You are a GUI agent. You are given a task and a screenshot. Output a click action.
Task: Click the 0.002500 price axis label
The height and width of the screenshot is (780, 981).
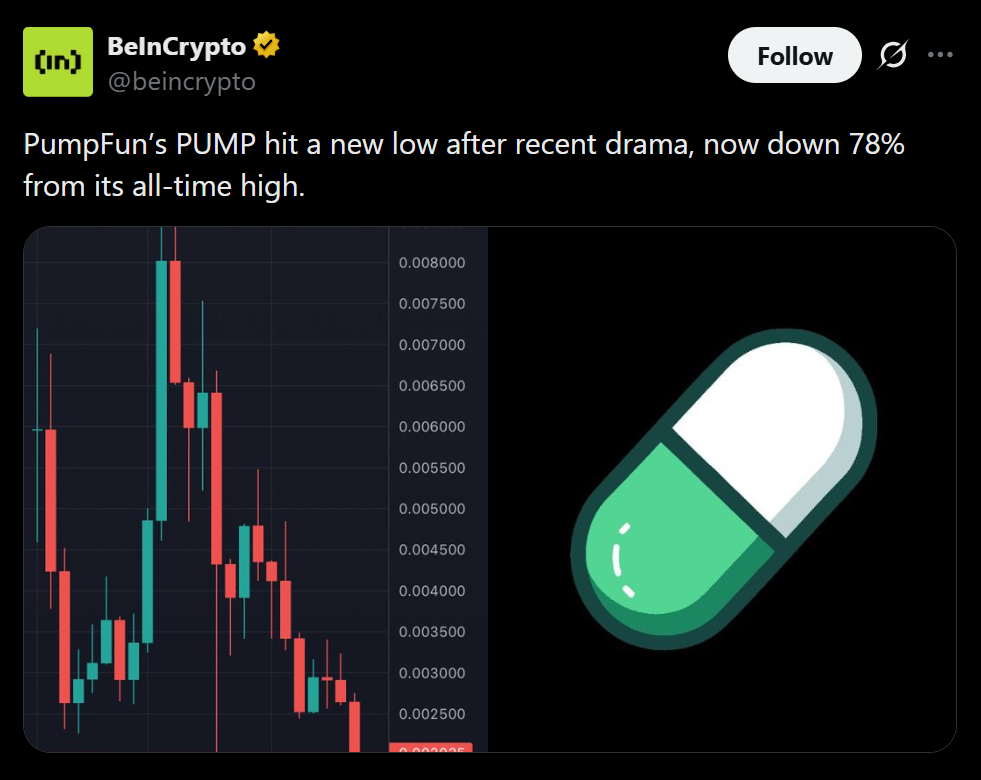coord(431,714)
